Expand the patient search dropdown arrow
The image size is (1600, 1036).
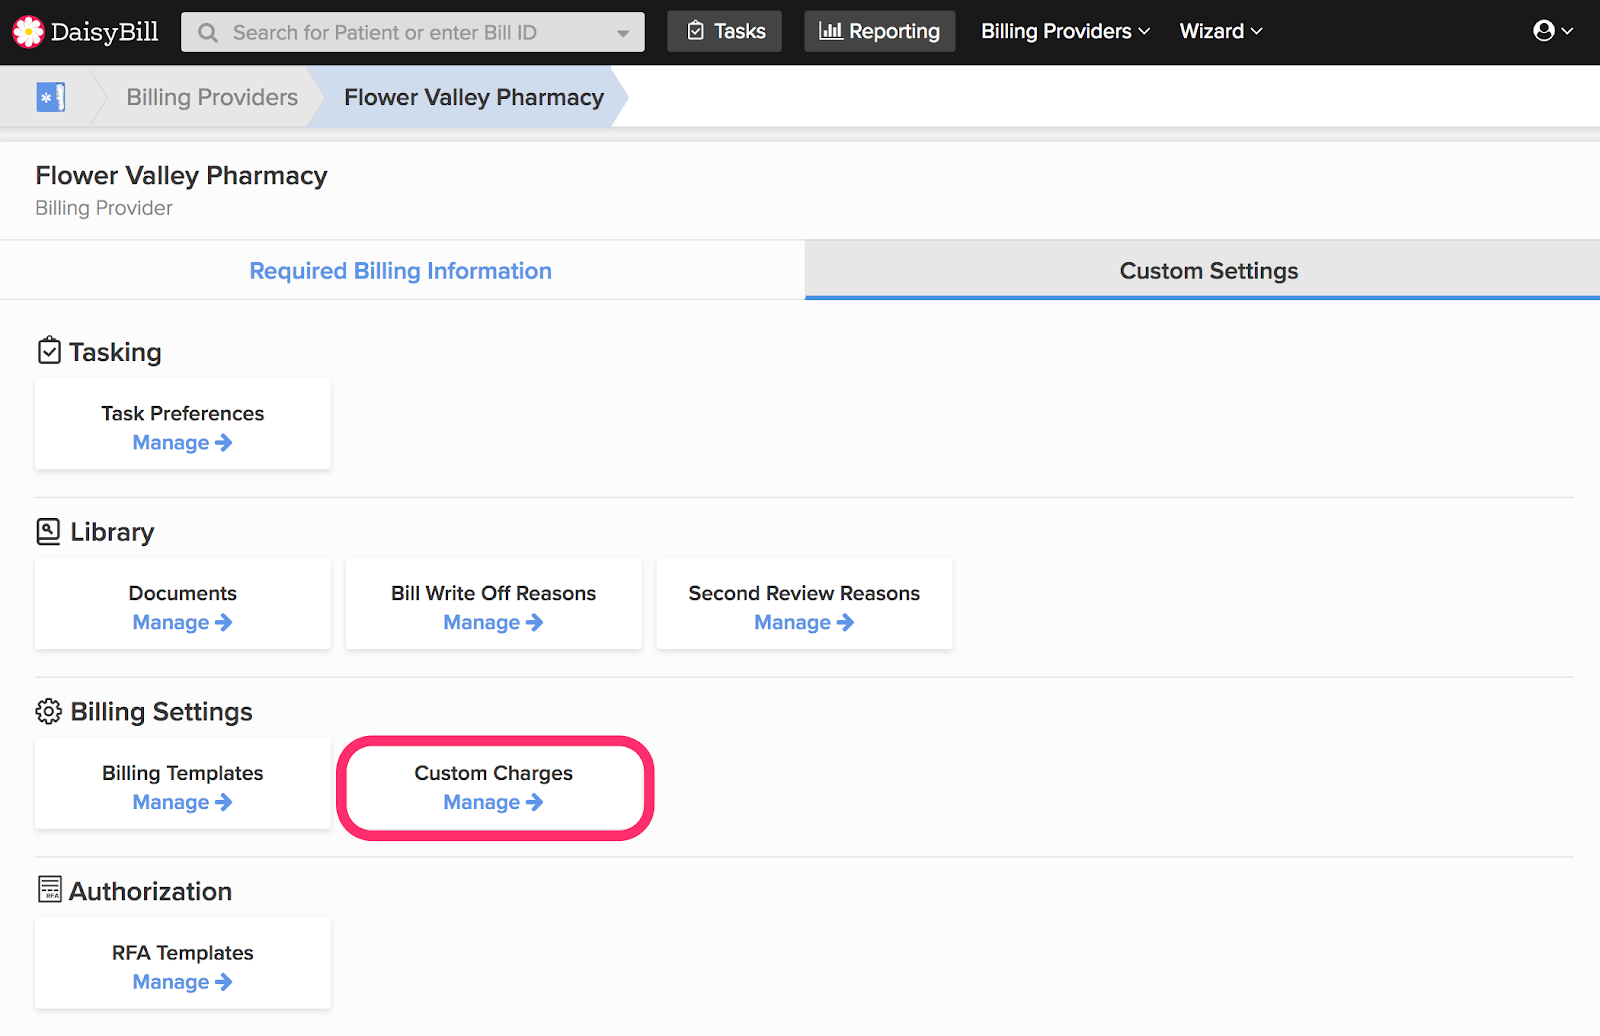click(x=623, y=33)
